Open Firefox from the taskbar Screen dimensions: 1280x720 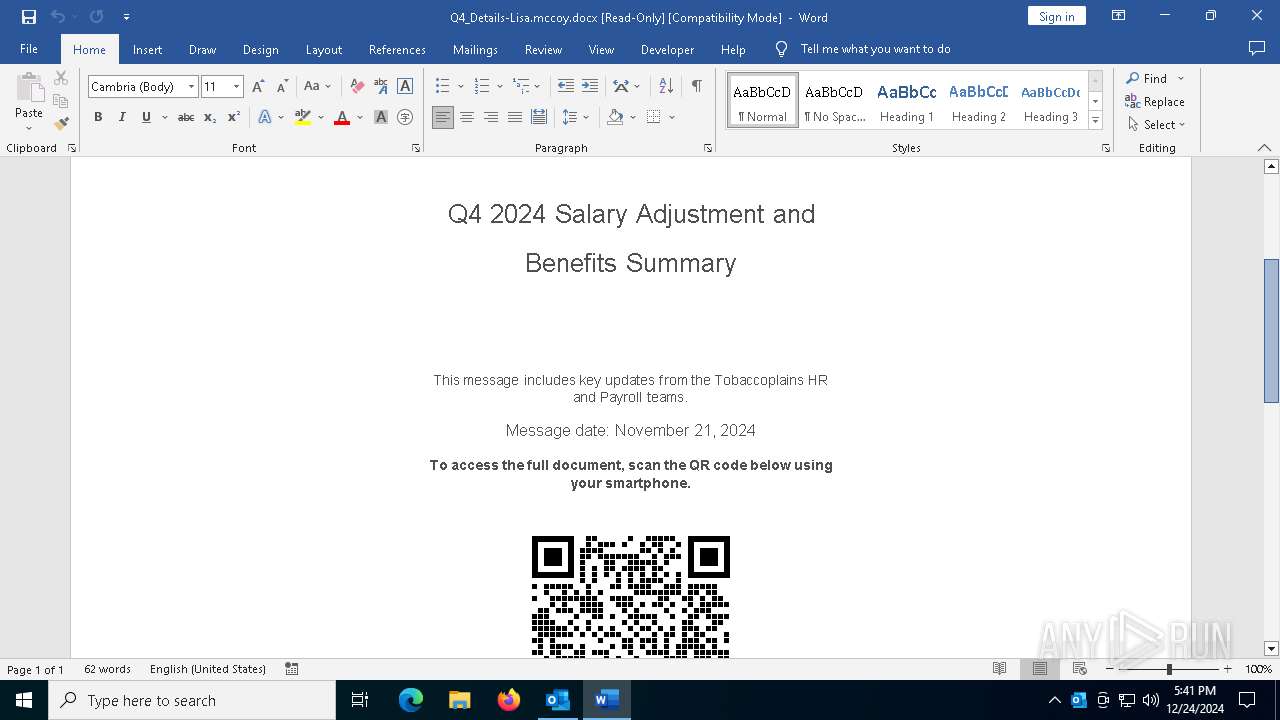click(509, 700)
